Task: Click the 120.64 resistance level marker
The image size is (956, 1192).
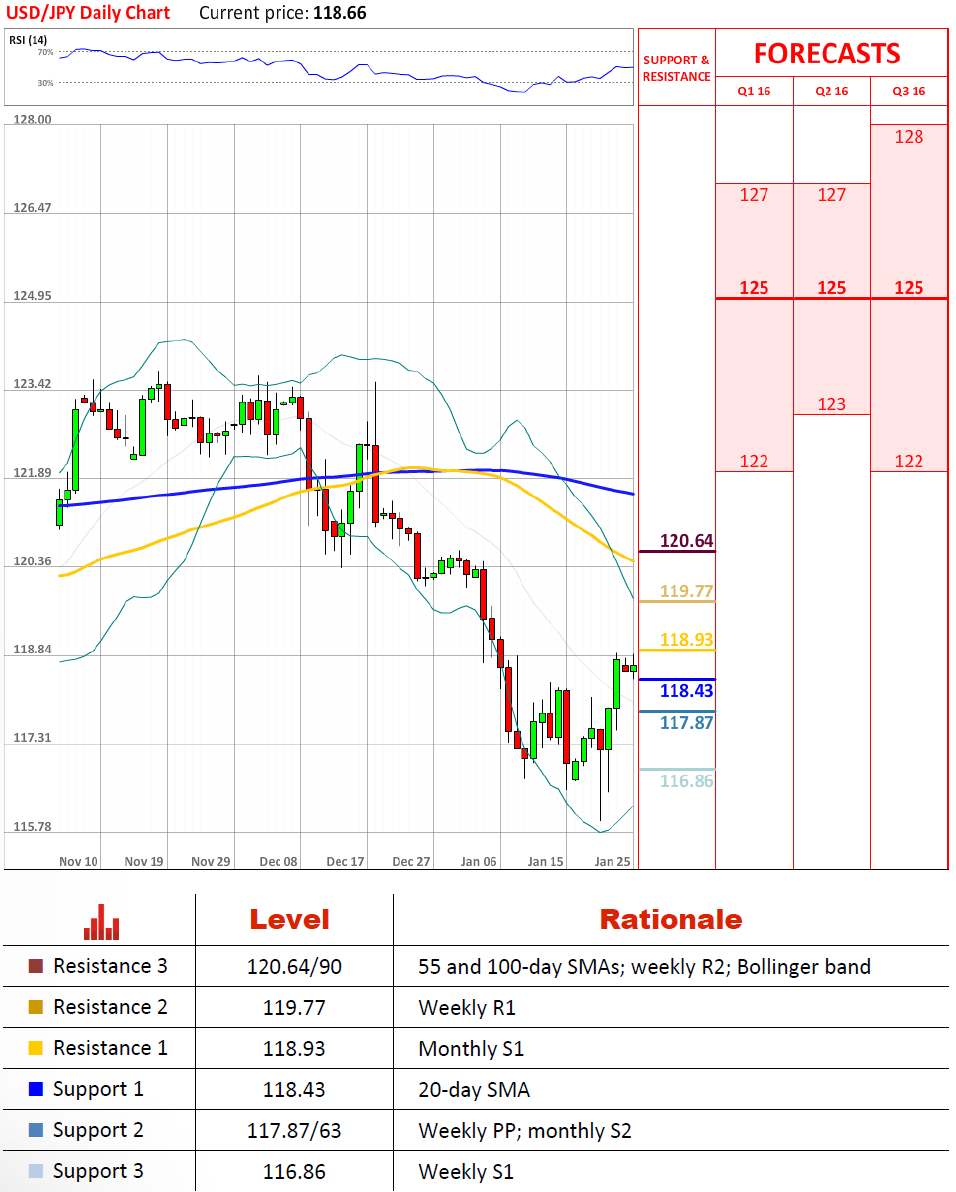Action: (x=686, y=541)
